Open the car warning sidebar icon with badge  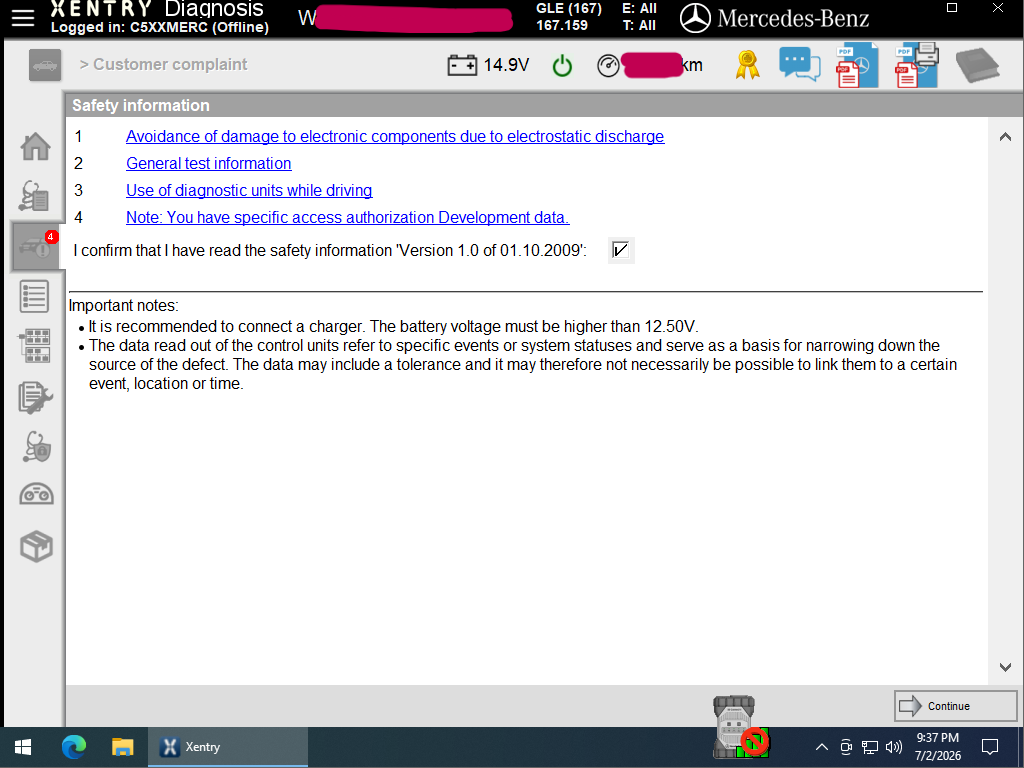tap(36, 247)
